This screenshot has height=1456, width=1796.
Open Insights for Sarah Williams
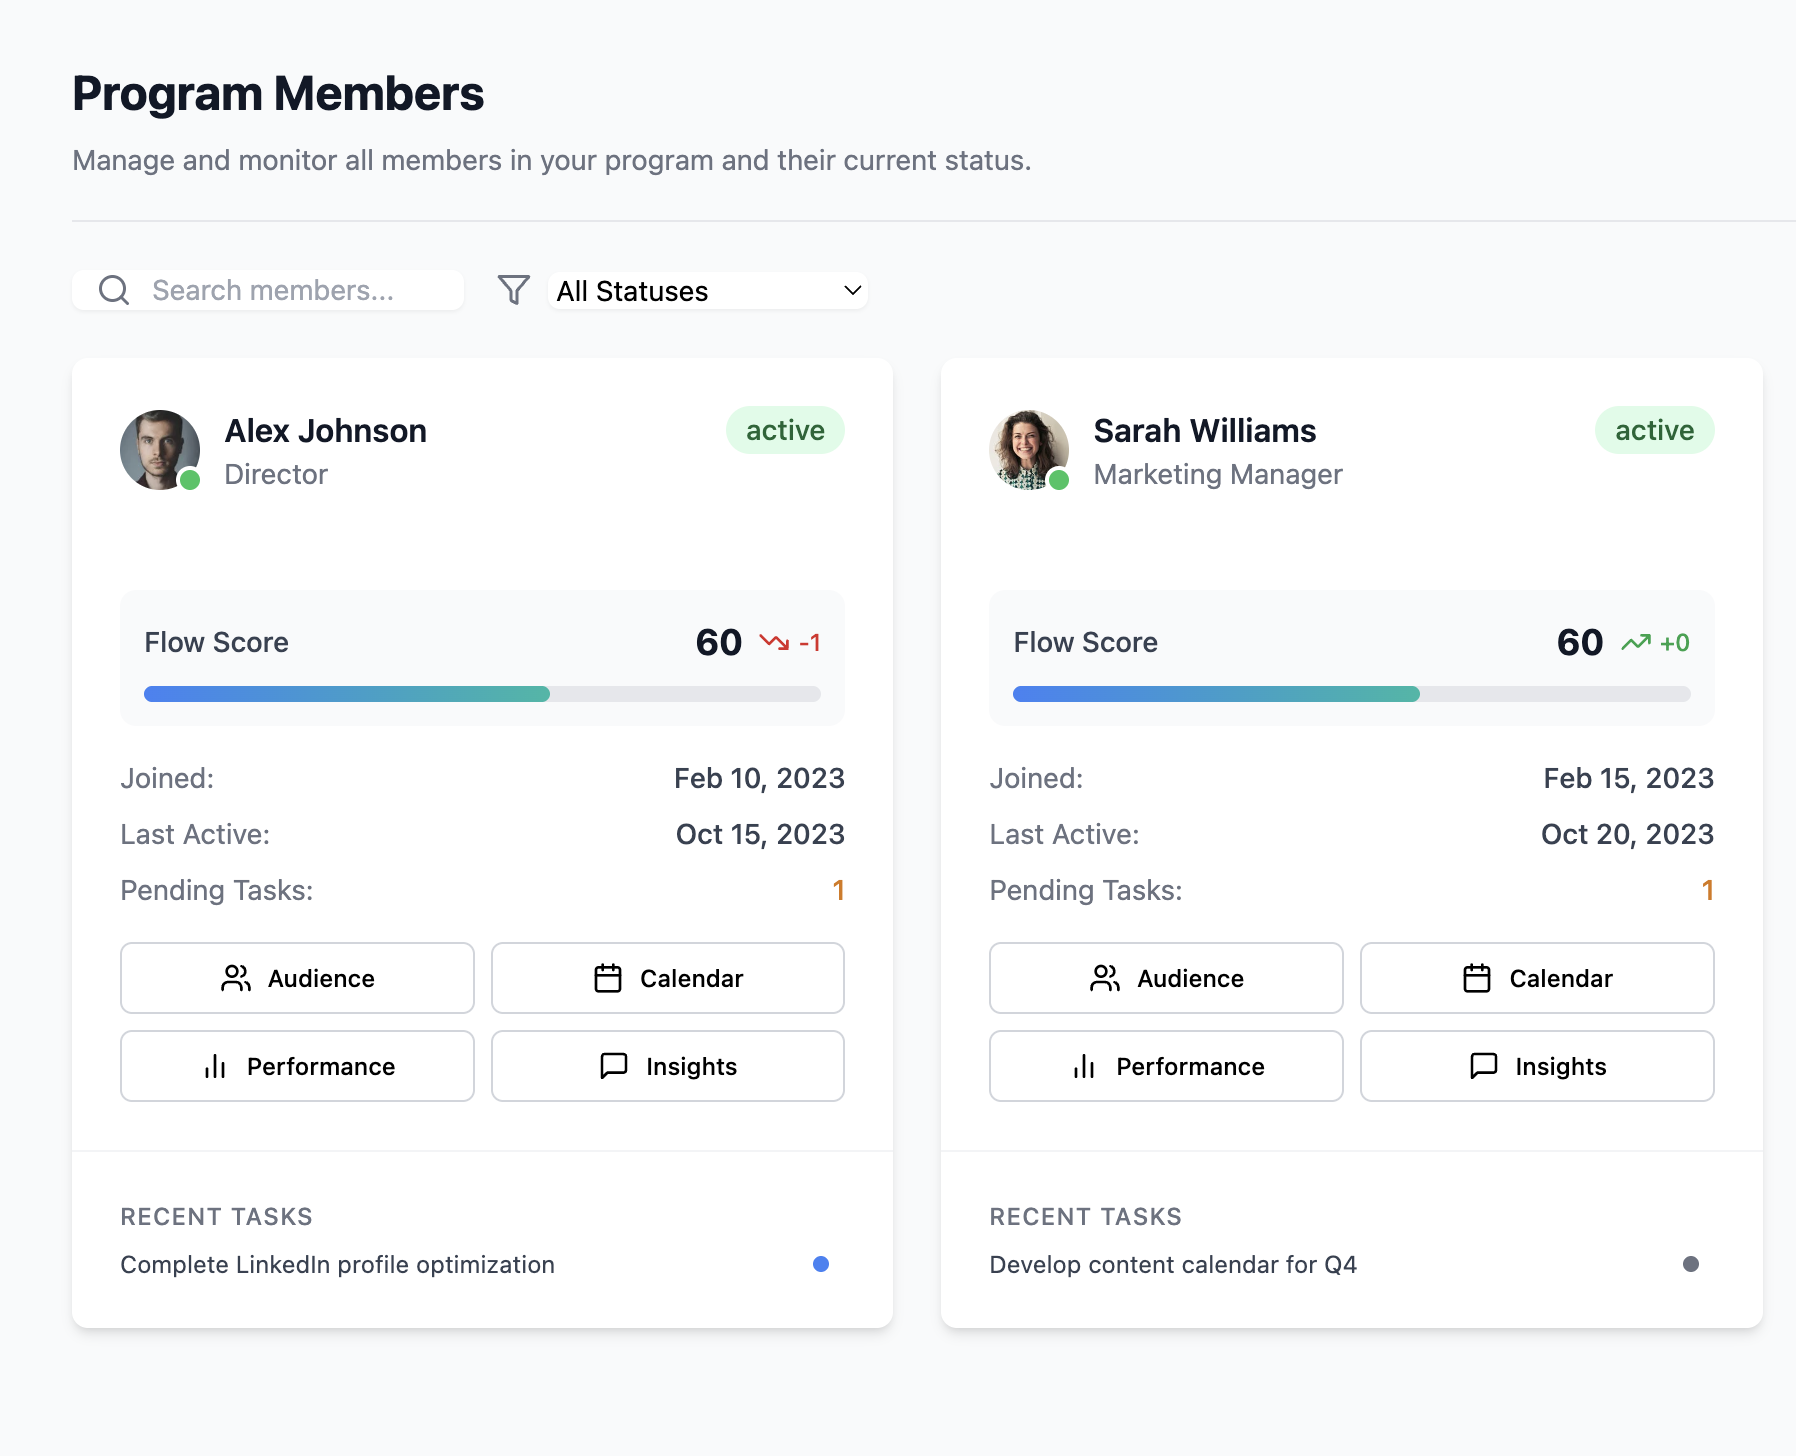click(1536, 1066)
